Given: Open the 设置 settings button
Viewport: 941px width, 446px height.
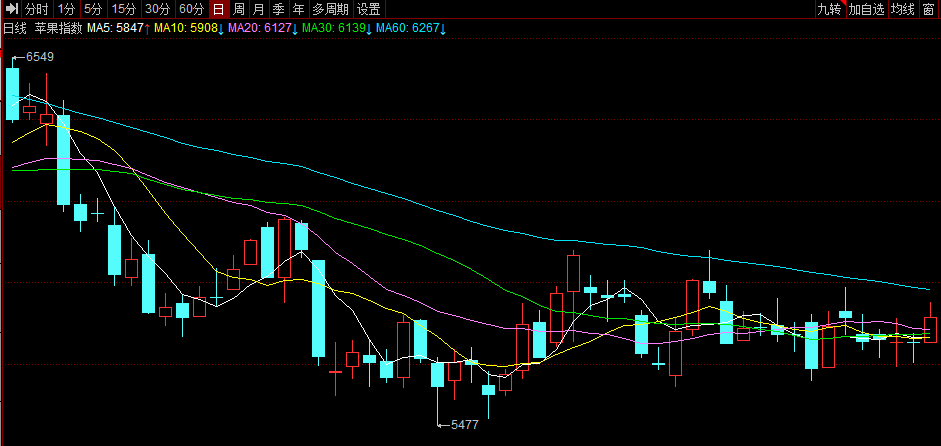Looking at the screenshot, I should [368, 8].
